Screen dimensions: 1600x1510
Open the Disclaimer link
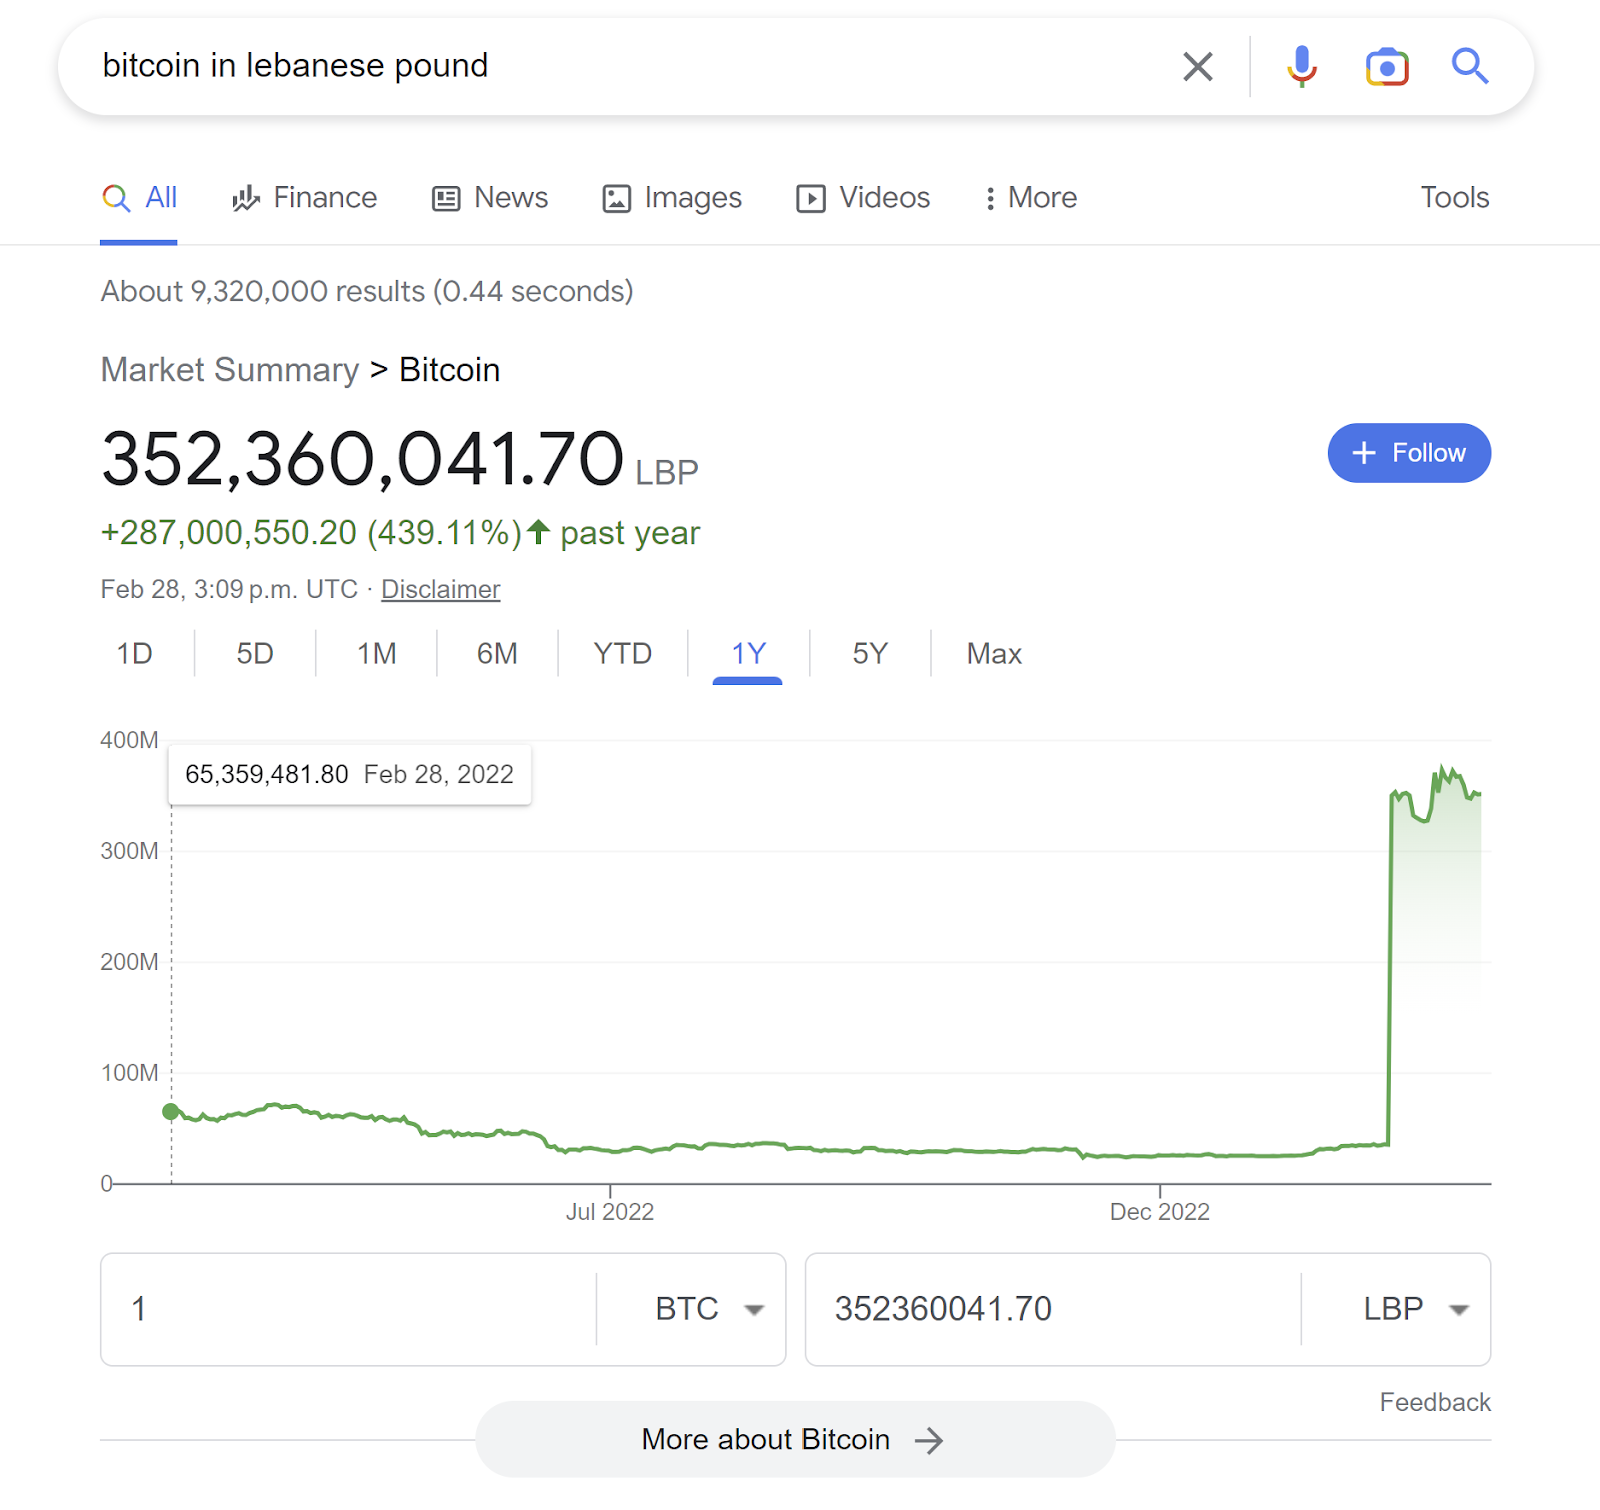coord(440,589)
